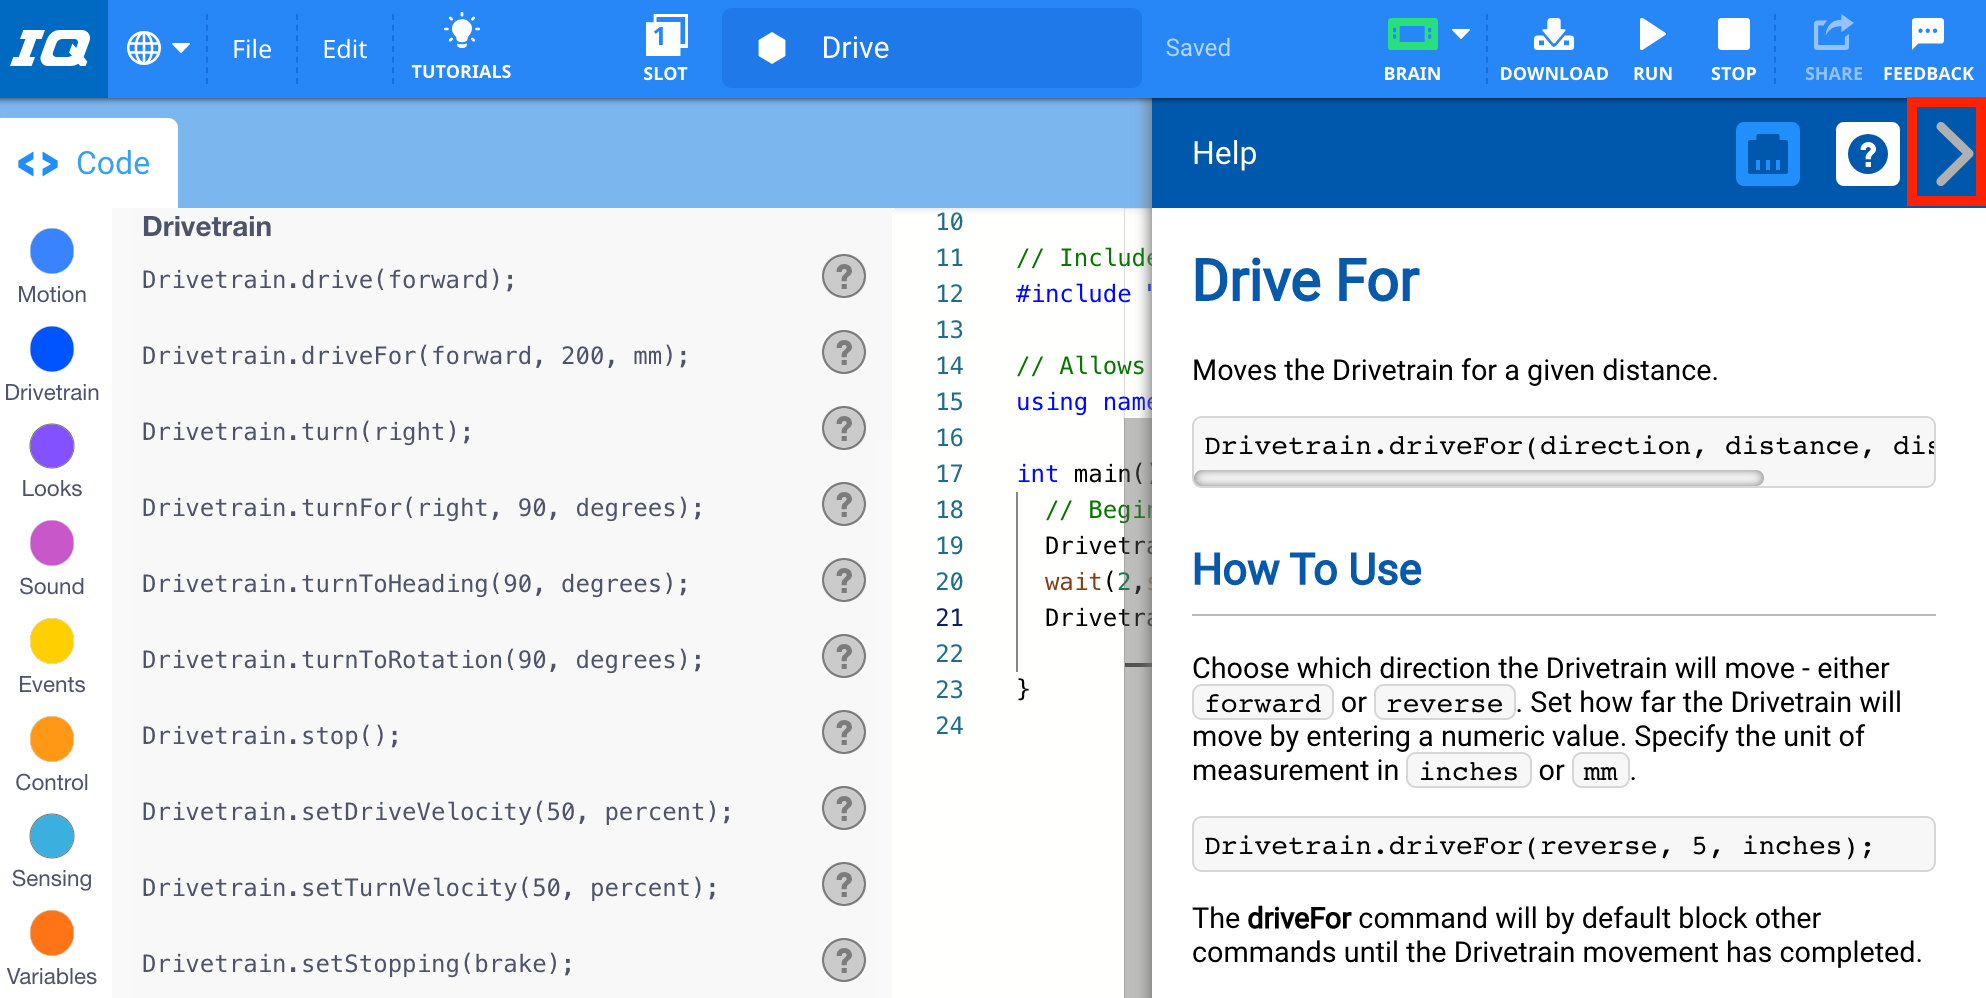Expand the Brain options dropdown arrow

(x=1460, y=34)
